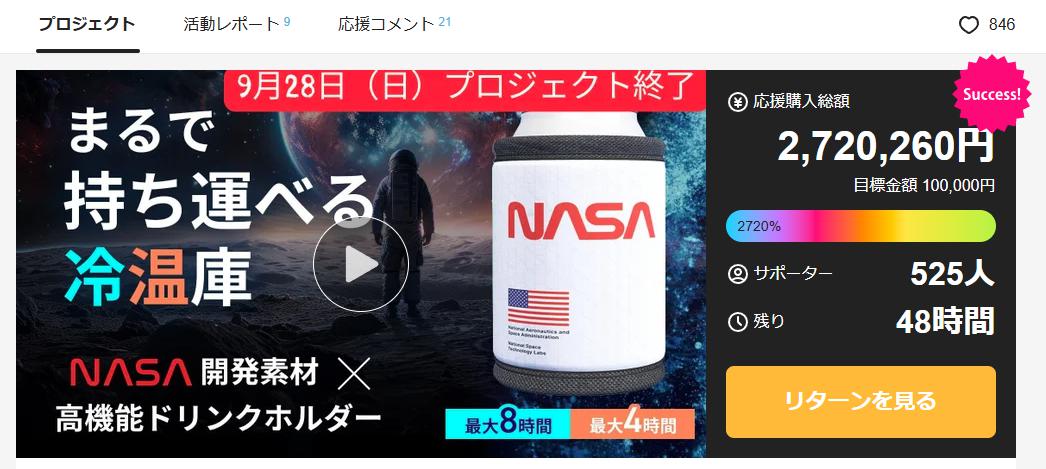Click the red NASA logo on the holder
This screenshot has height=469, width=1046.
581,220
